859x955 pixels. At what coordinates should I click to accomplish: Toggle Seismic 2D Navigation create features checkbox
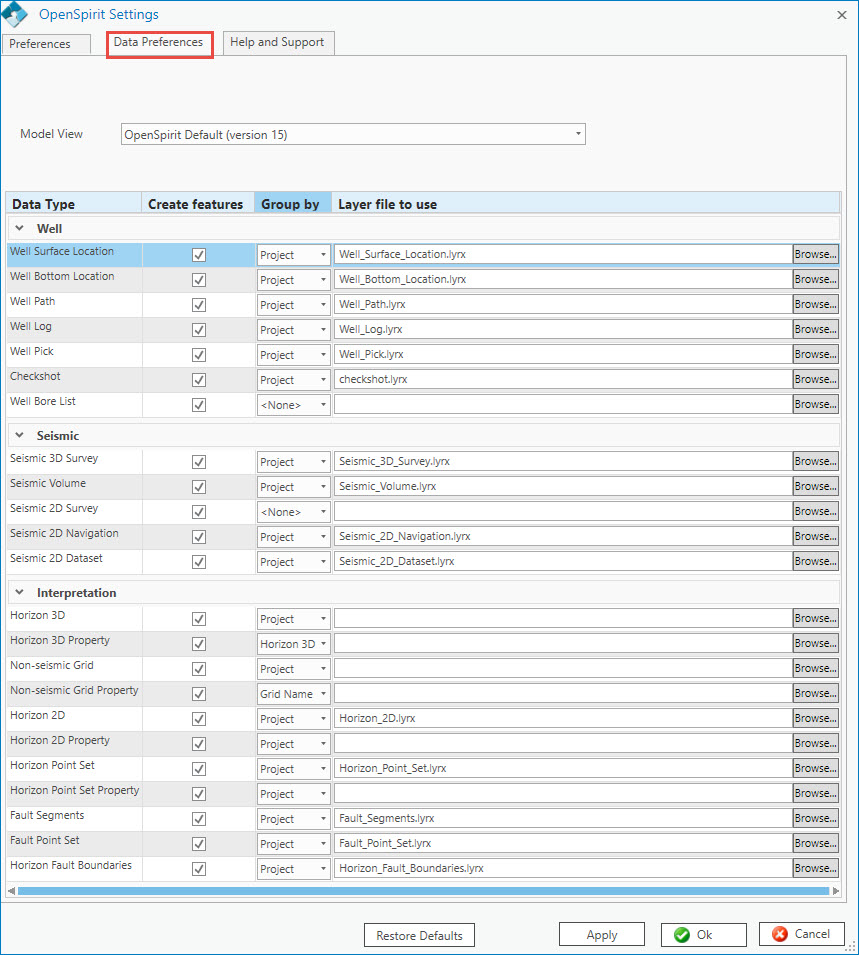[199, 537]
